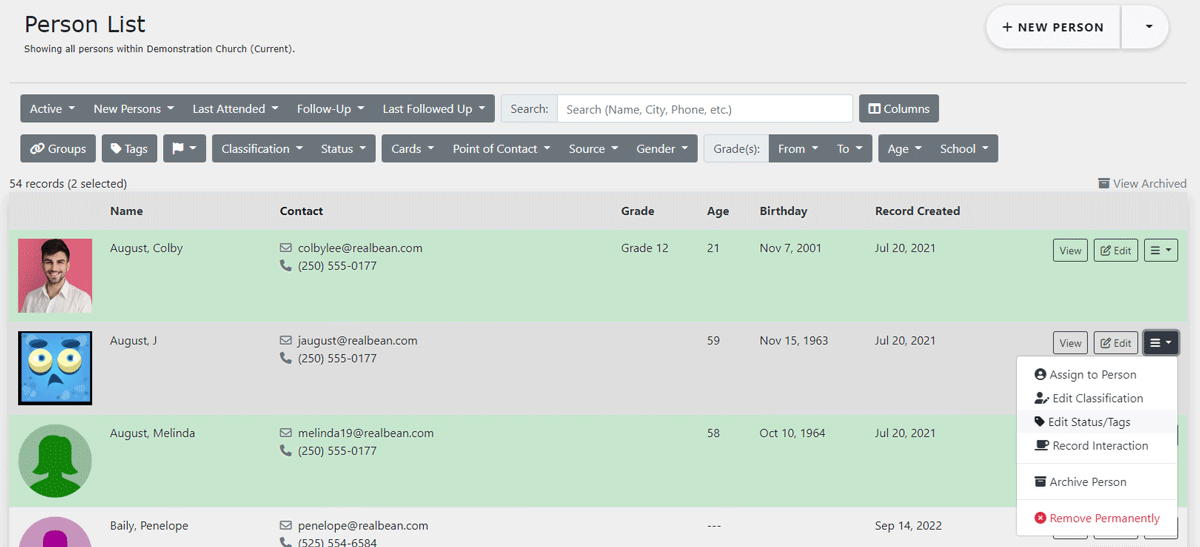The width and height of the screenshot is (1200, 547).
Task: Open the flag filter dropdown
Action: (184, 149)
